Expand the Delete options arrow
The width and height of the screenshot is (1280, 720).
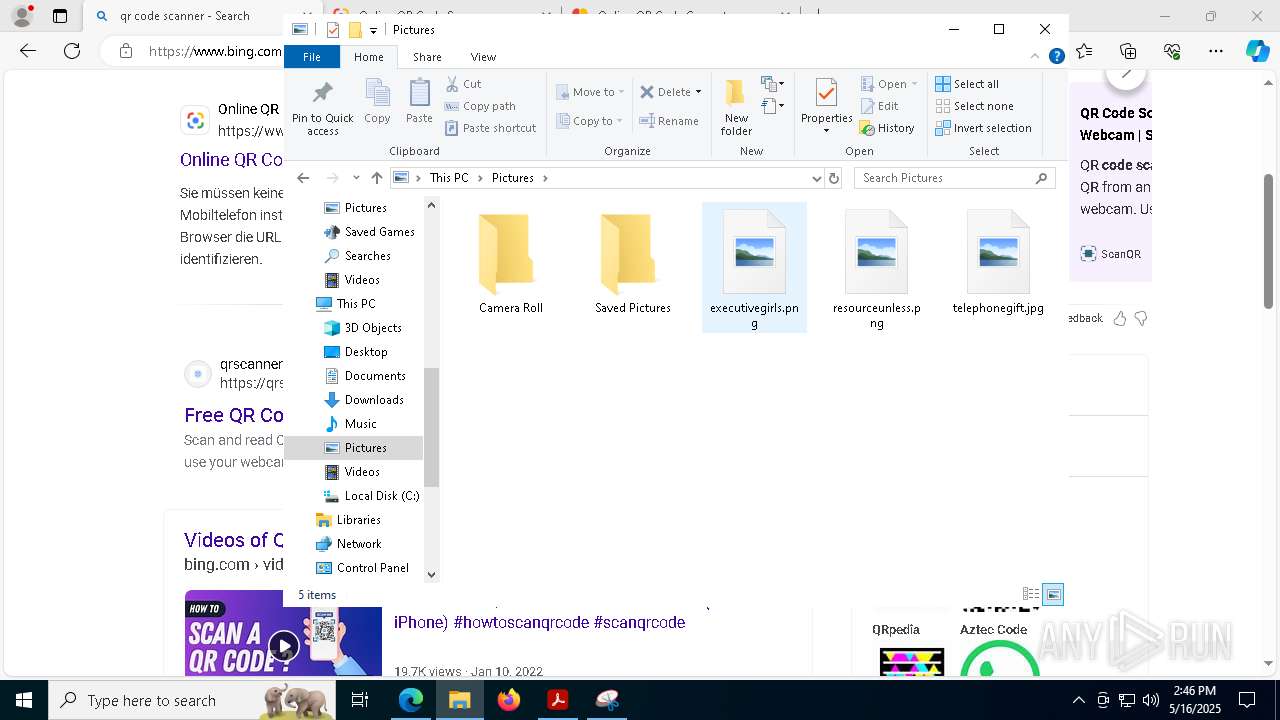pyautogui.click(x=698, y=92)
